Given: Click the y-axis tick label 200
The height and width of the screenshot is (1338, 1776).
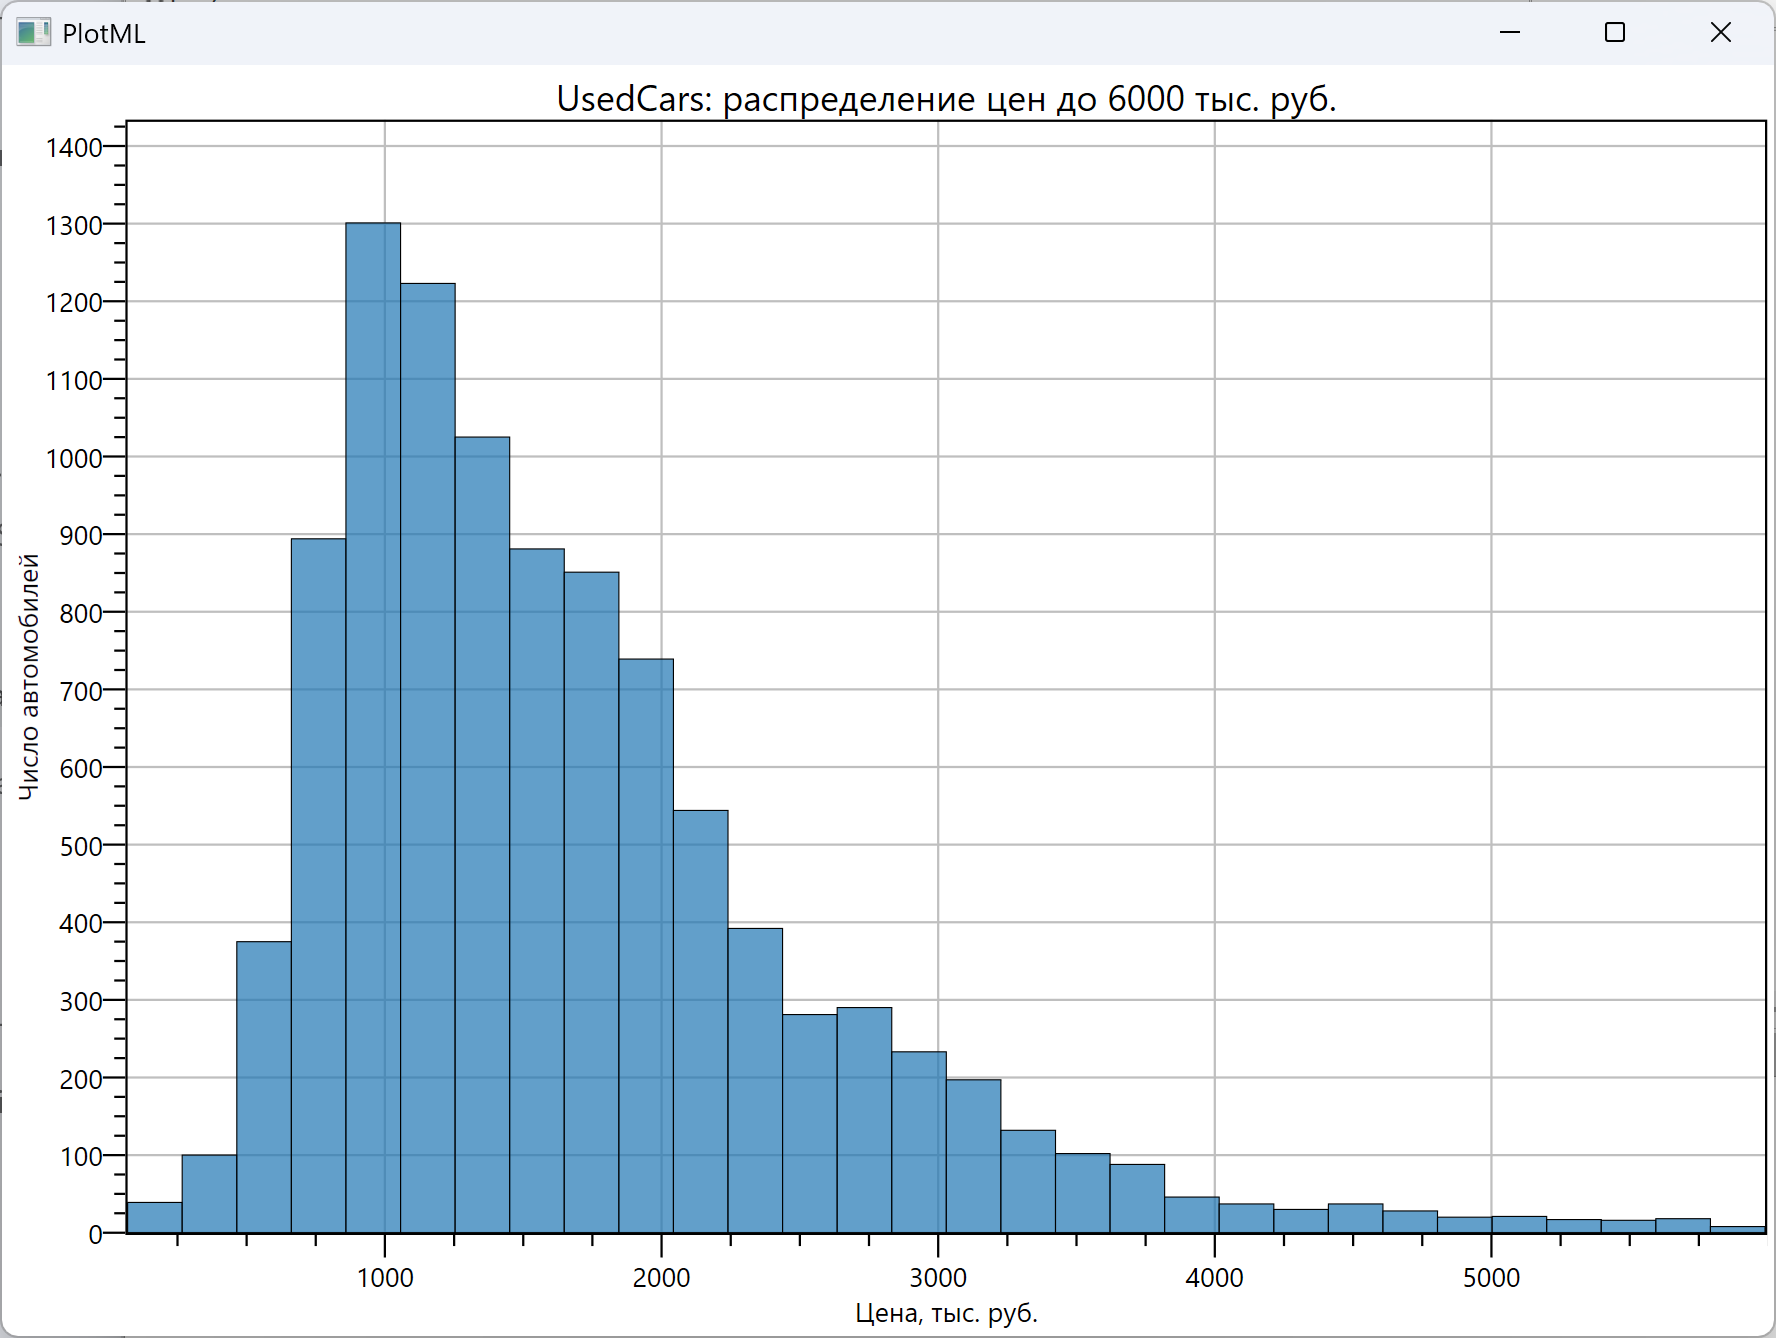Looking at the screenshot, I should coord(81,1080).
